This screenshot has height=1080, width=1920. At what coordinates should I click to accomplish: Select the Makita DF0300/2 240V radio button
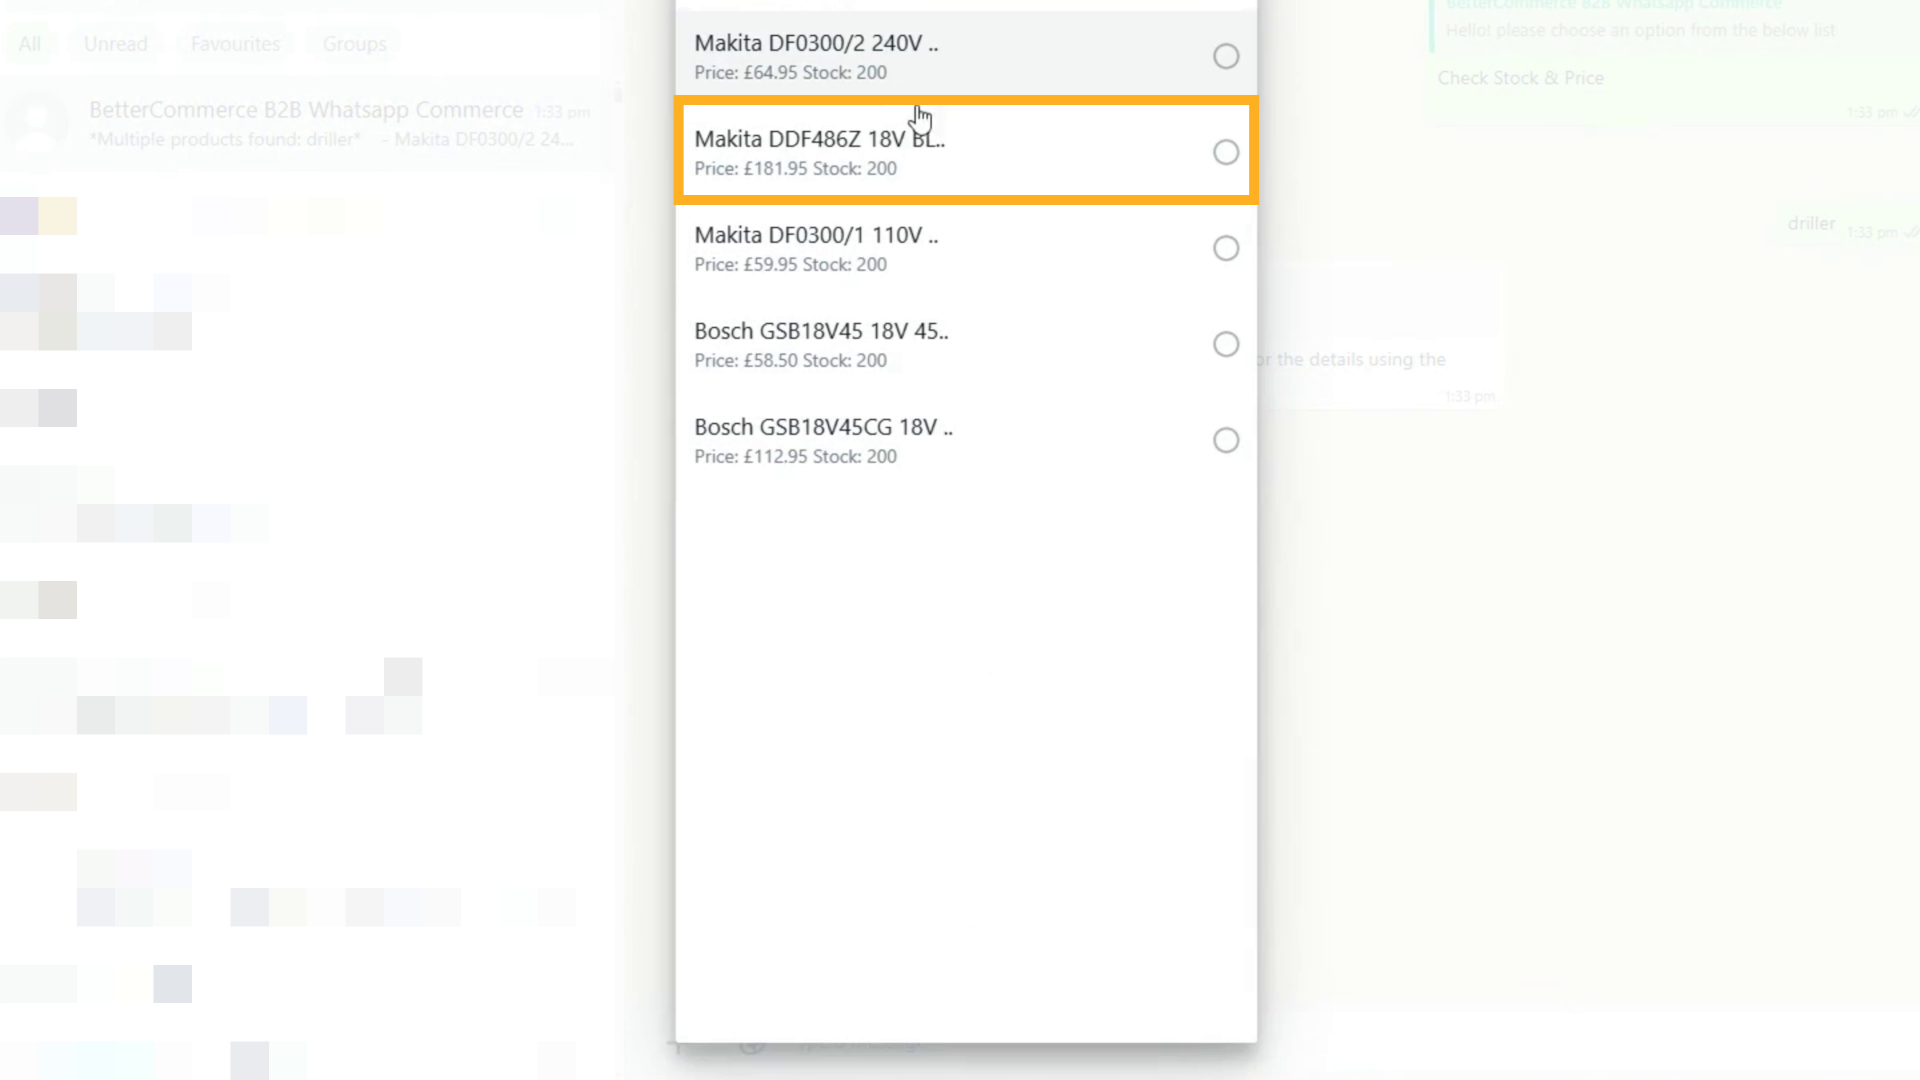1226,56
